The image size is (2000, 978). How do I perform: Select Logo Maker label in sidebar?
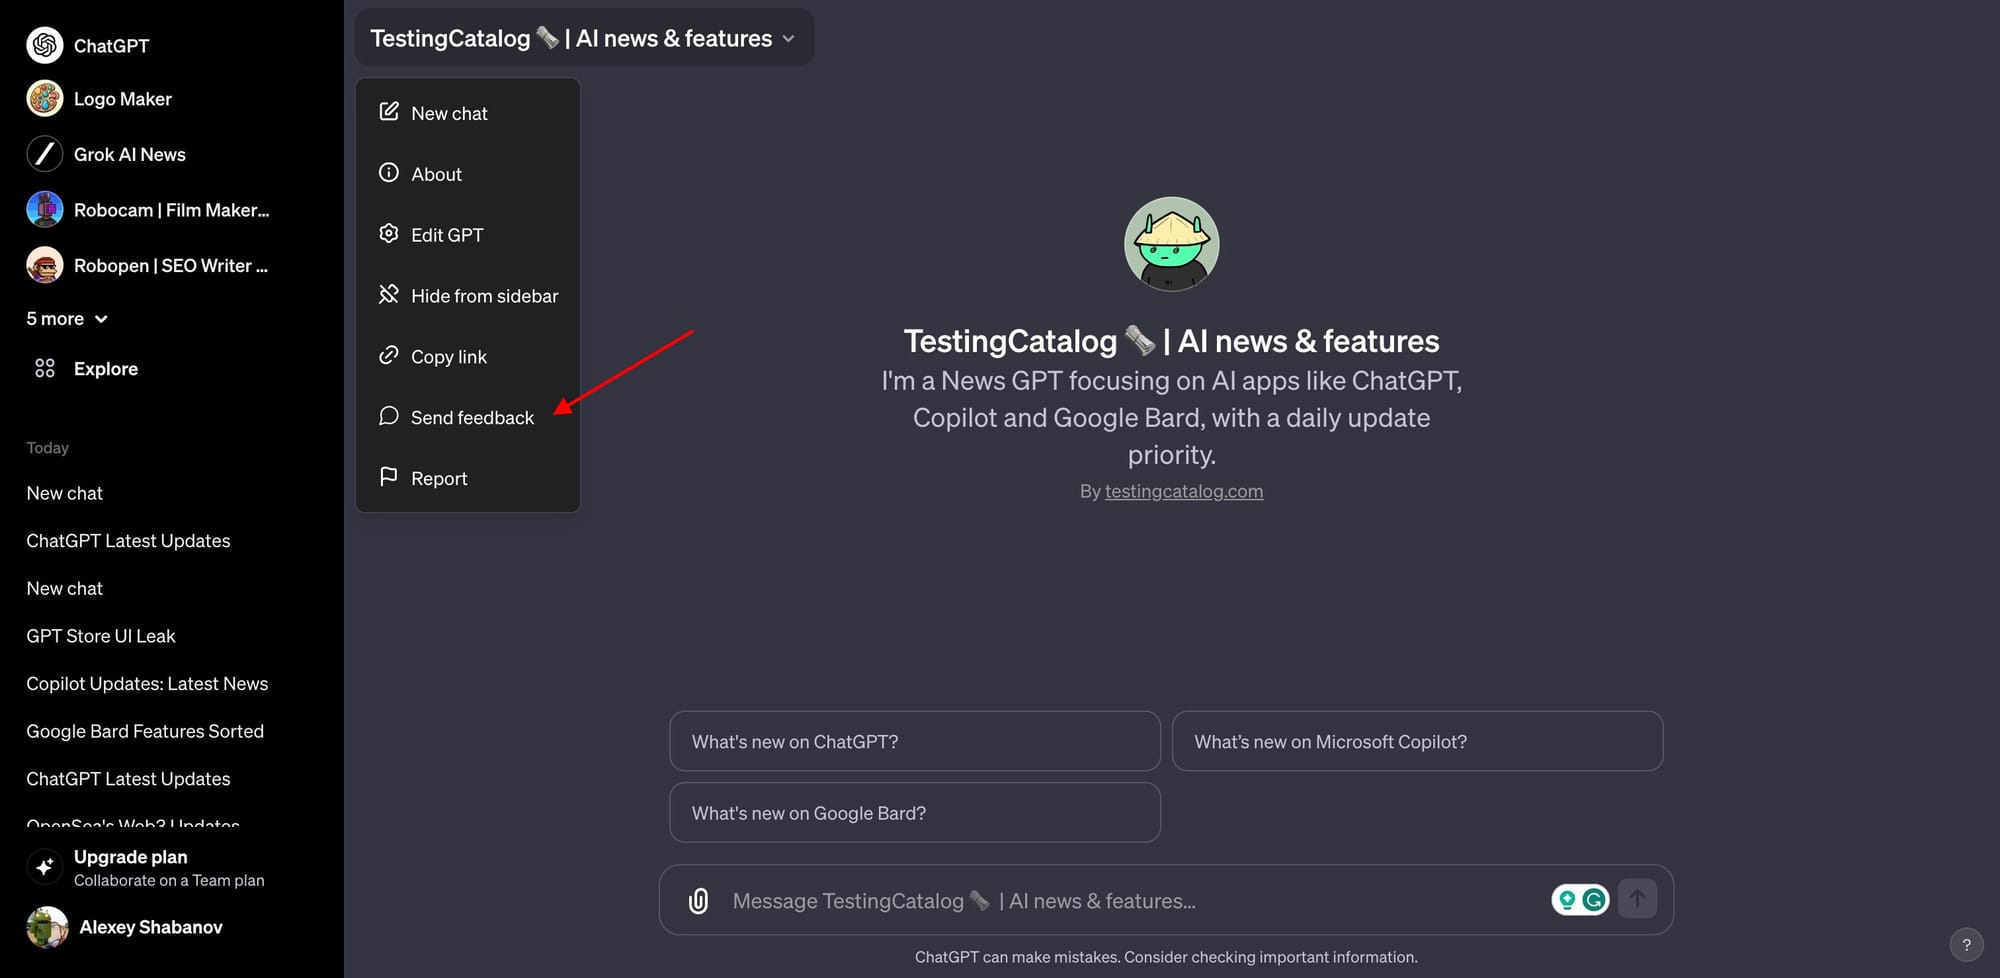point(123,99)
